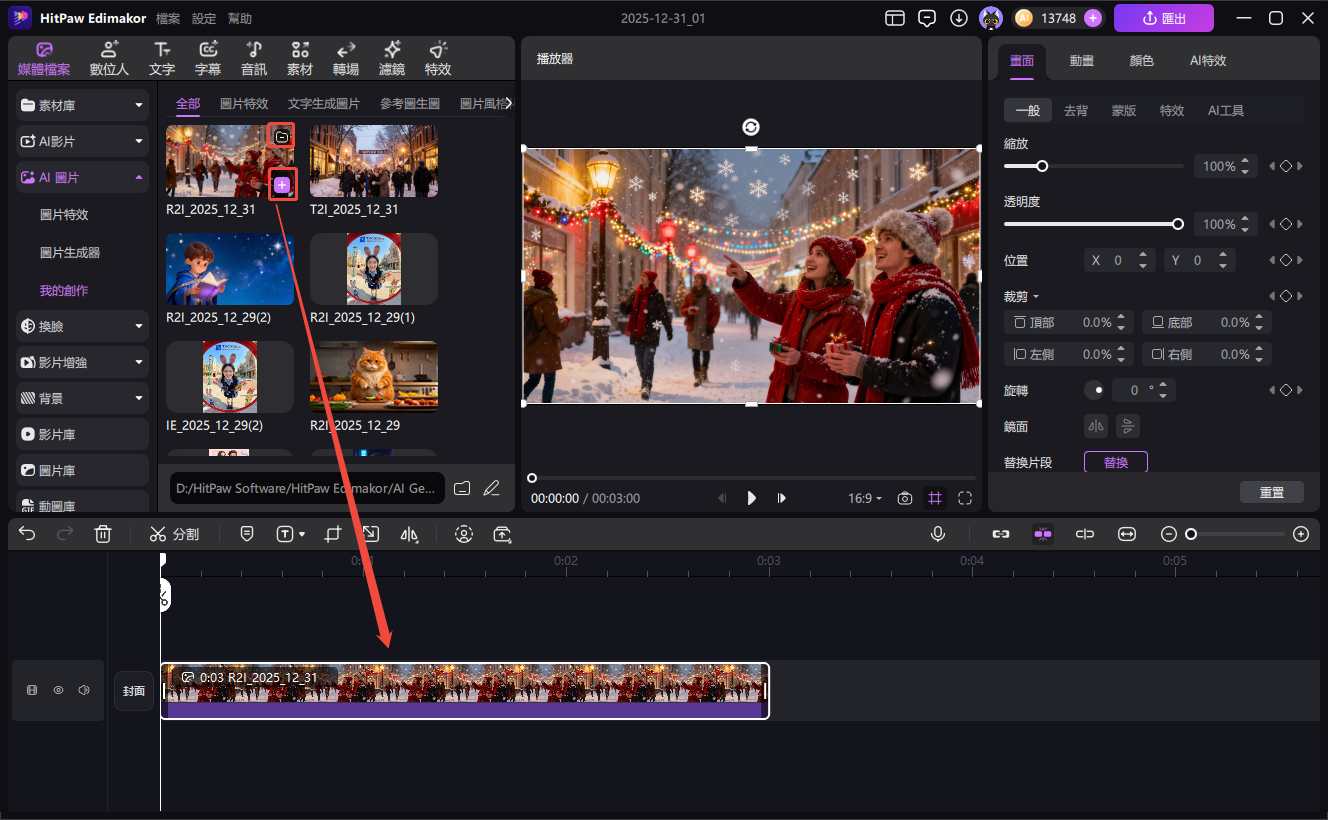This screenshot has width=1328, height=820.
Task: Take a snapshot with the camera icon
Action: (x=905, y=498)
